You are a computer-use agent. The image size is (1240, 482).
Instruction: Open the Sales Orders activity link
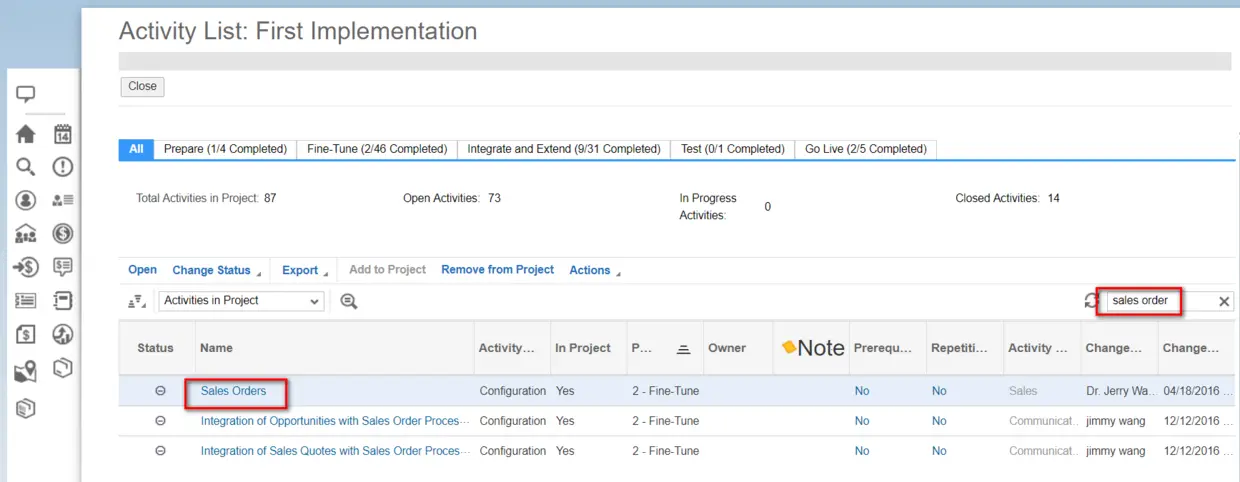(x=234, y=391)
